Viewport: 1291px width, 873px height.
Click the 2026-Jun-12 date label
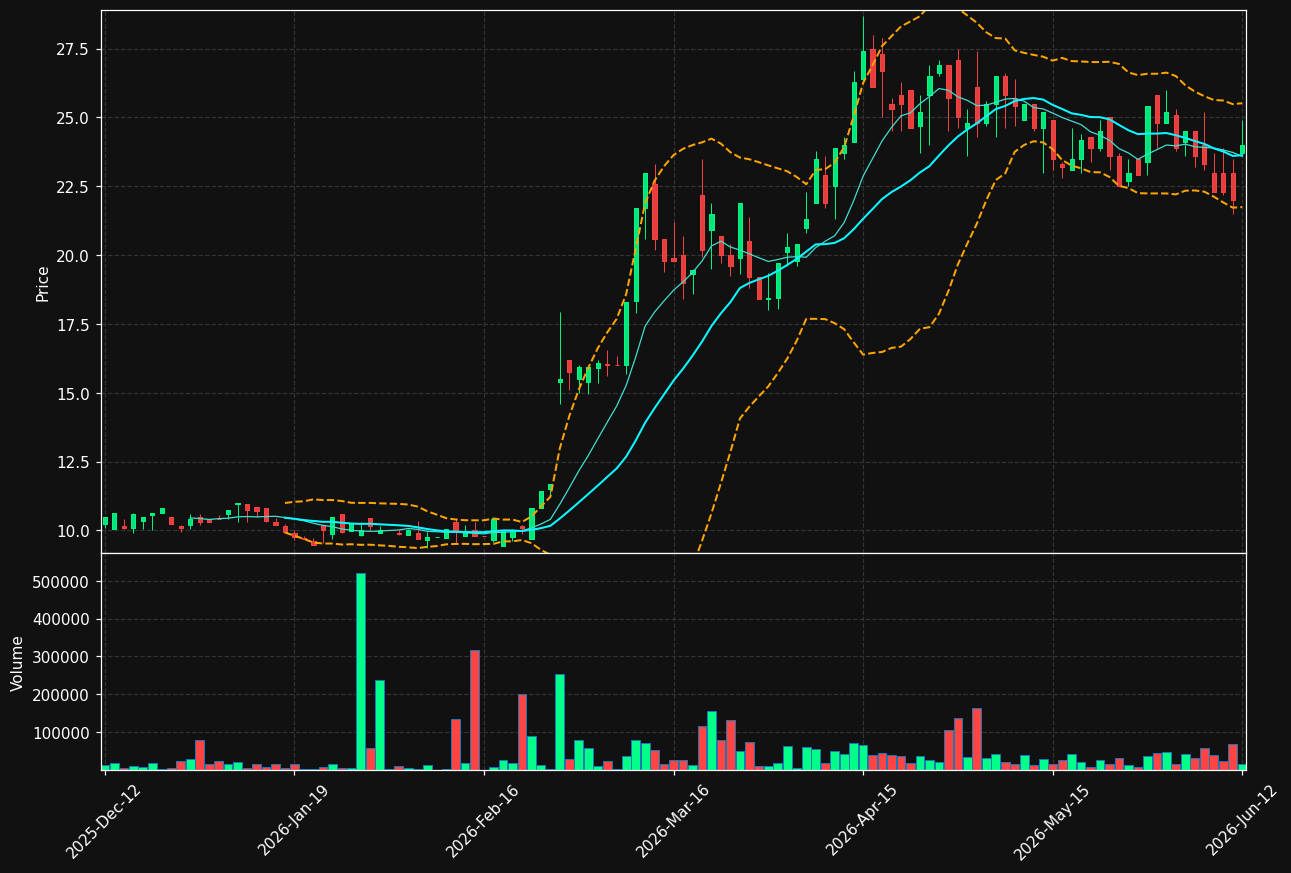[x=1242, y=820]
